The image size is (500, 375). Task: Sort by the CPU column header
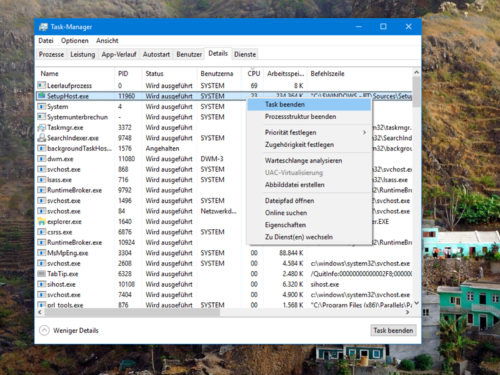tap(253, 73)
